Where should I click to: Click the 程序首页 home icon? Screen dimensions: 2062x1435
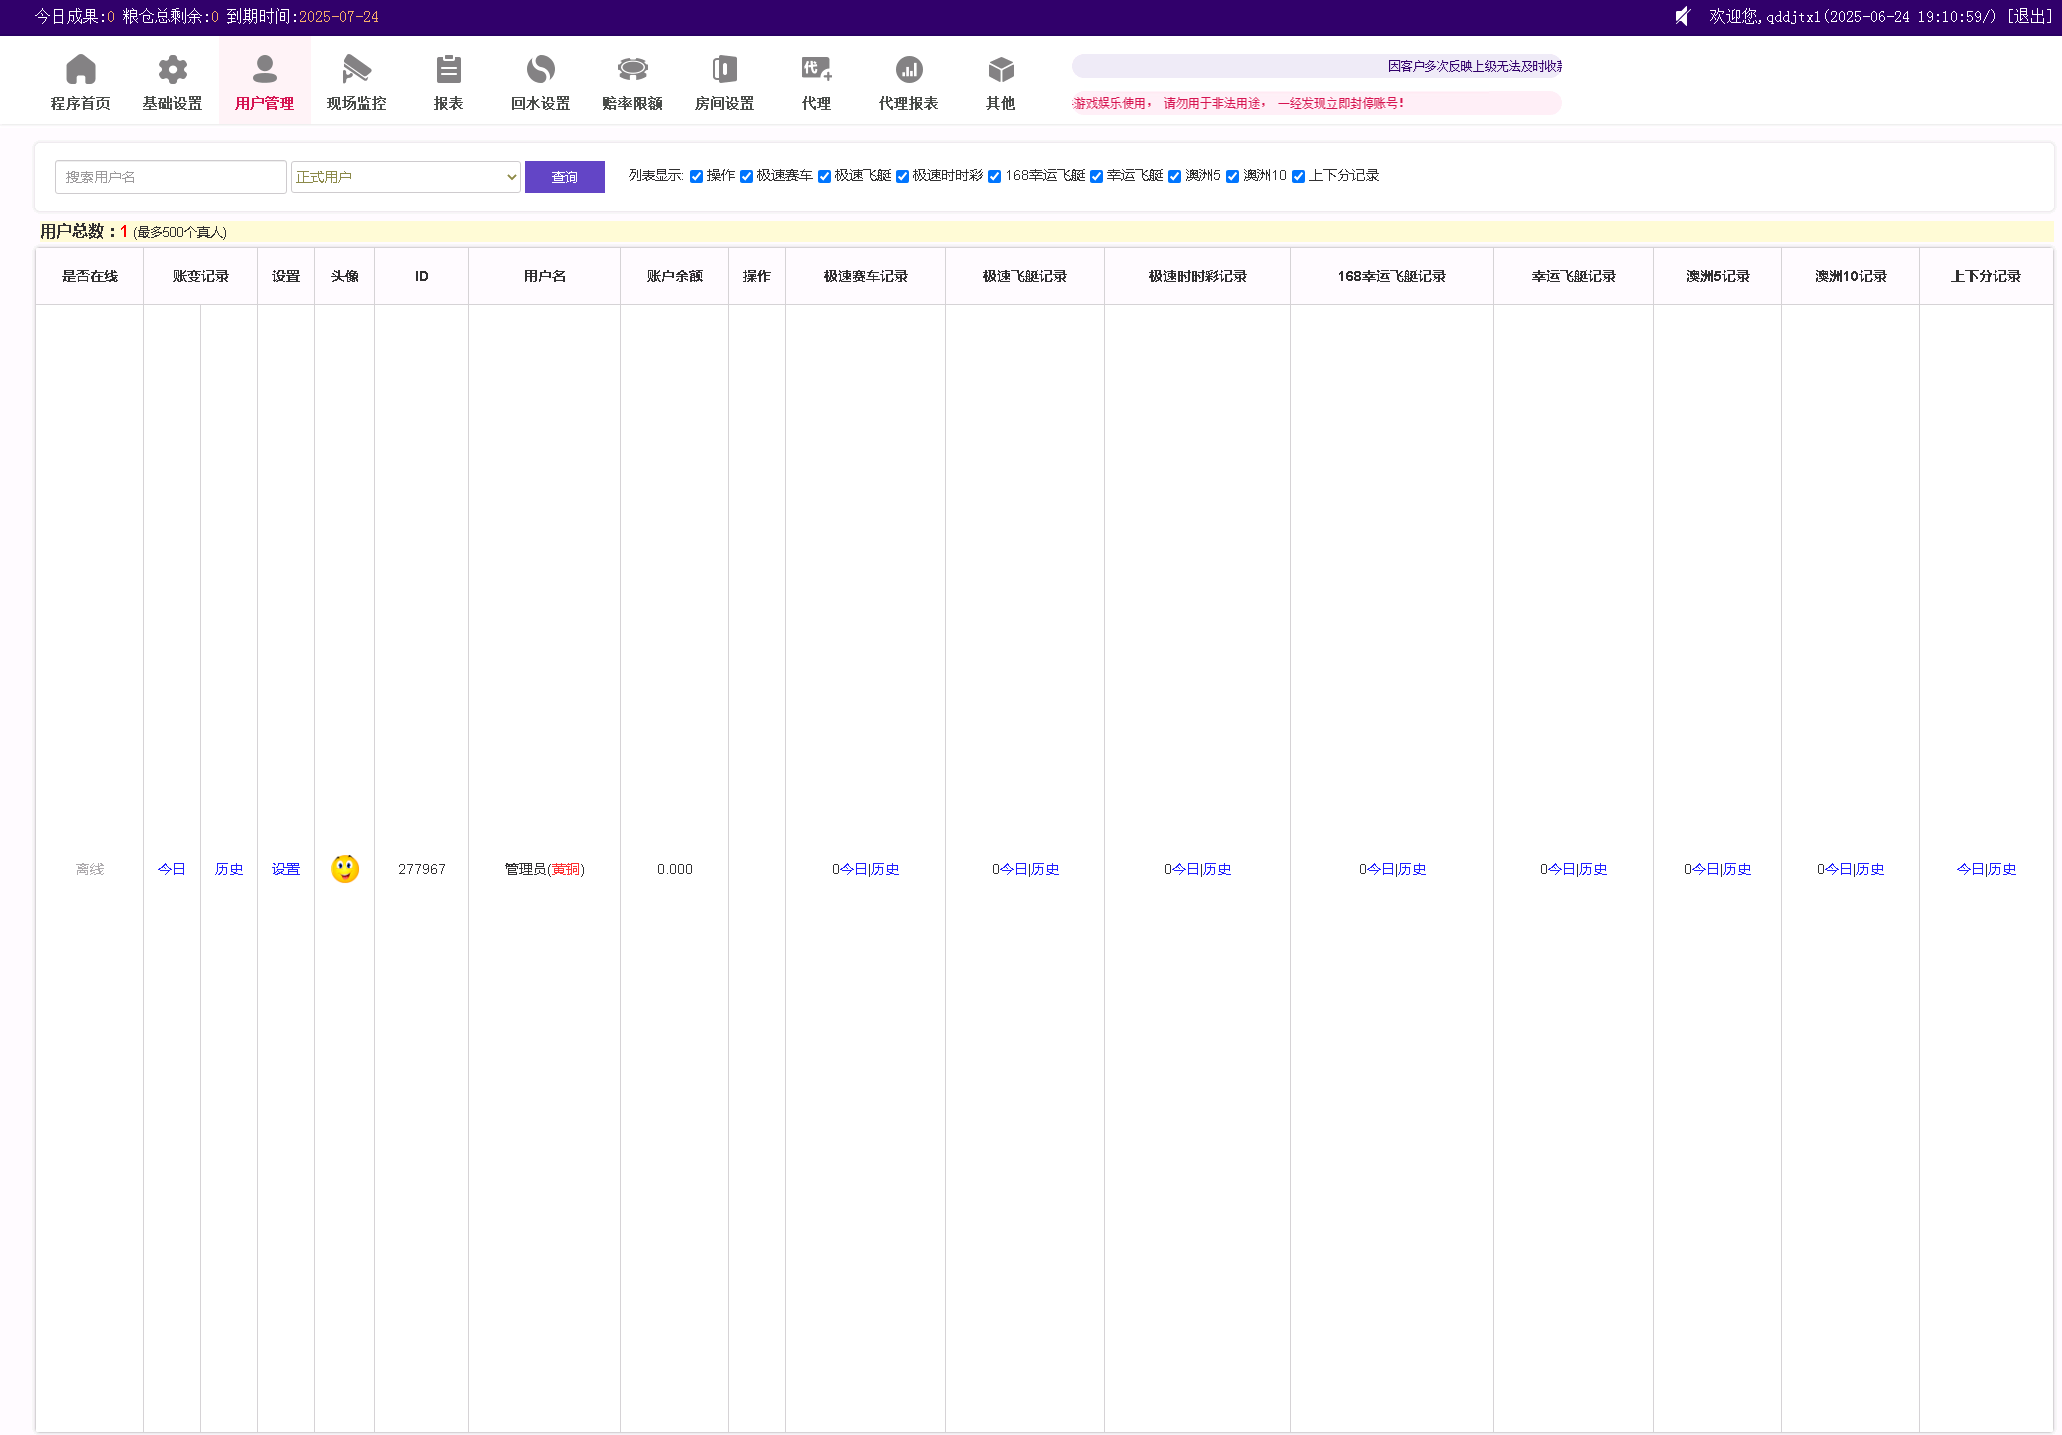click(80, 70)
